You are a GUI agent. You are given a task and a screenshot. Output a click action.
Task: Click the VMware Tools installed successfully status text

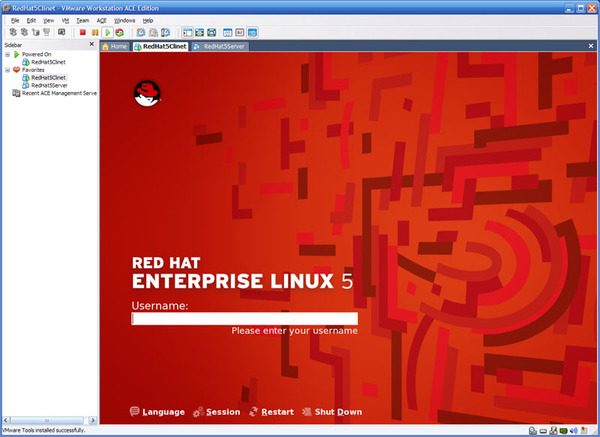44,430
